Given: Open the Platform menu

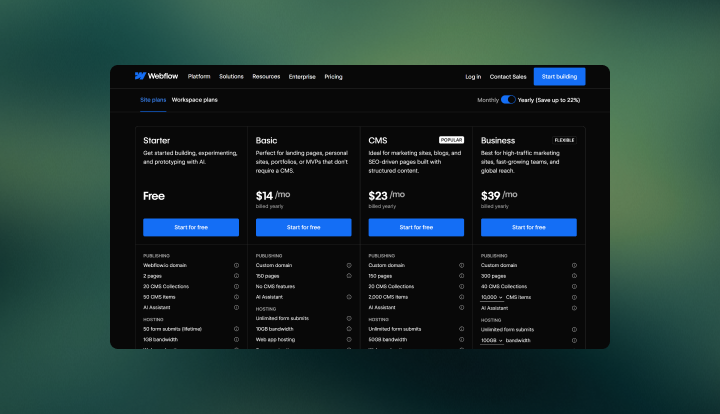Looking at the screenshot, I should pyautogui.click(x=199, y=77).
